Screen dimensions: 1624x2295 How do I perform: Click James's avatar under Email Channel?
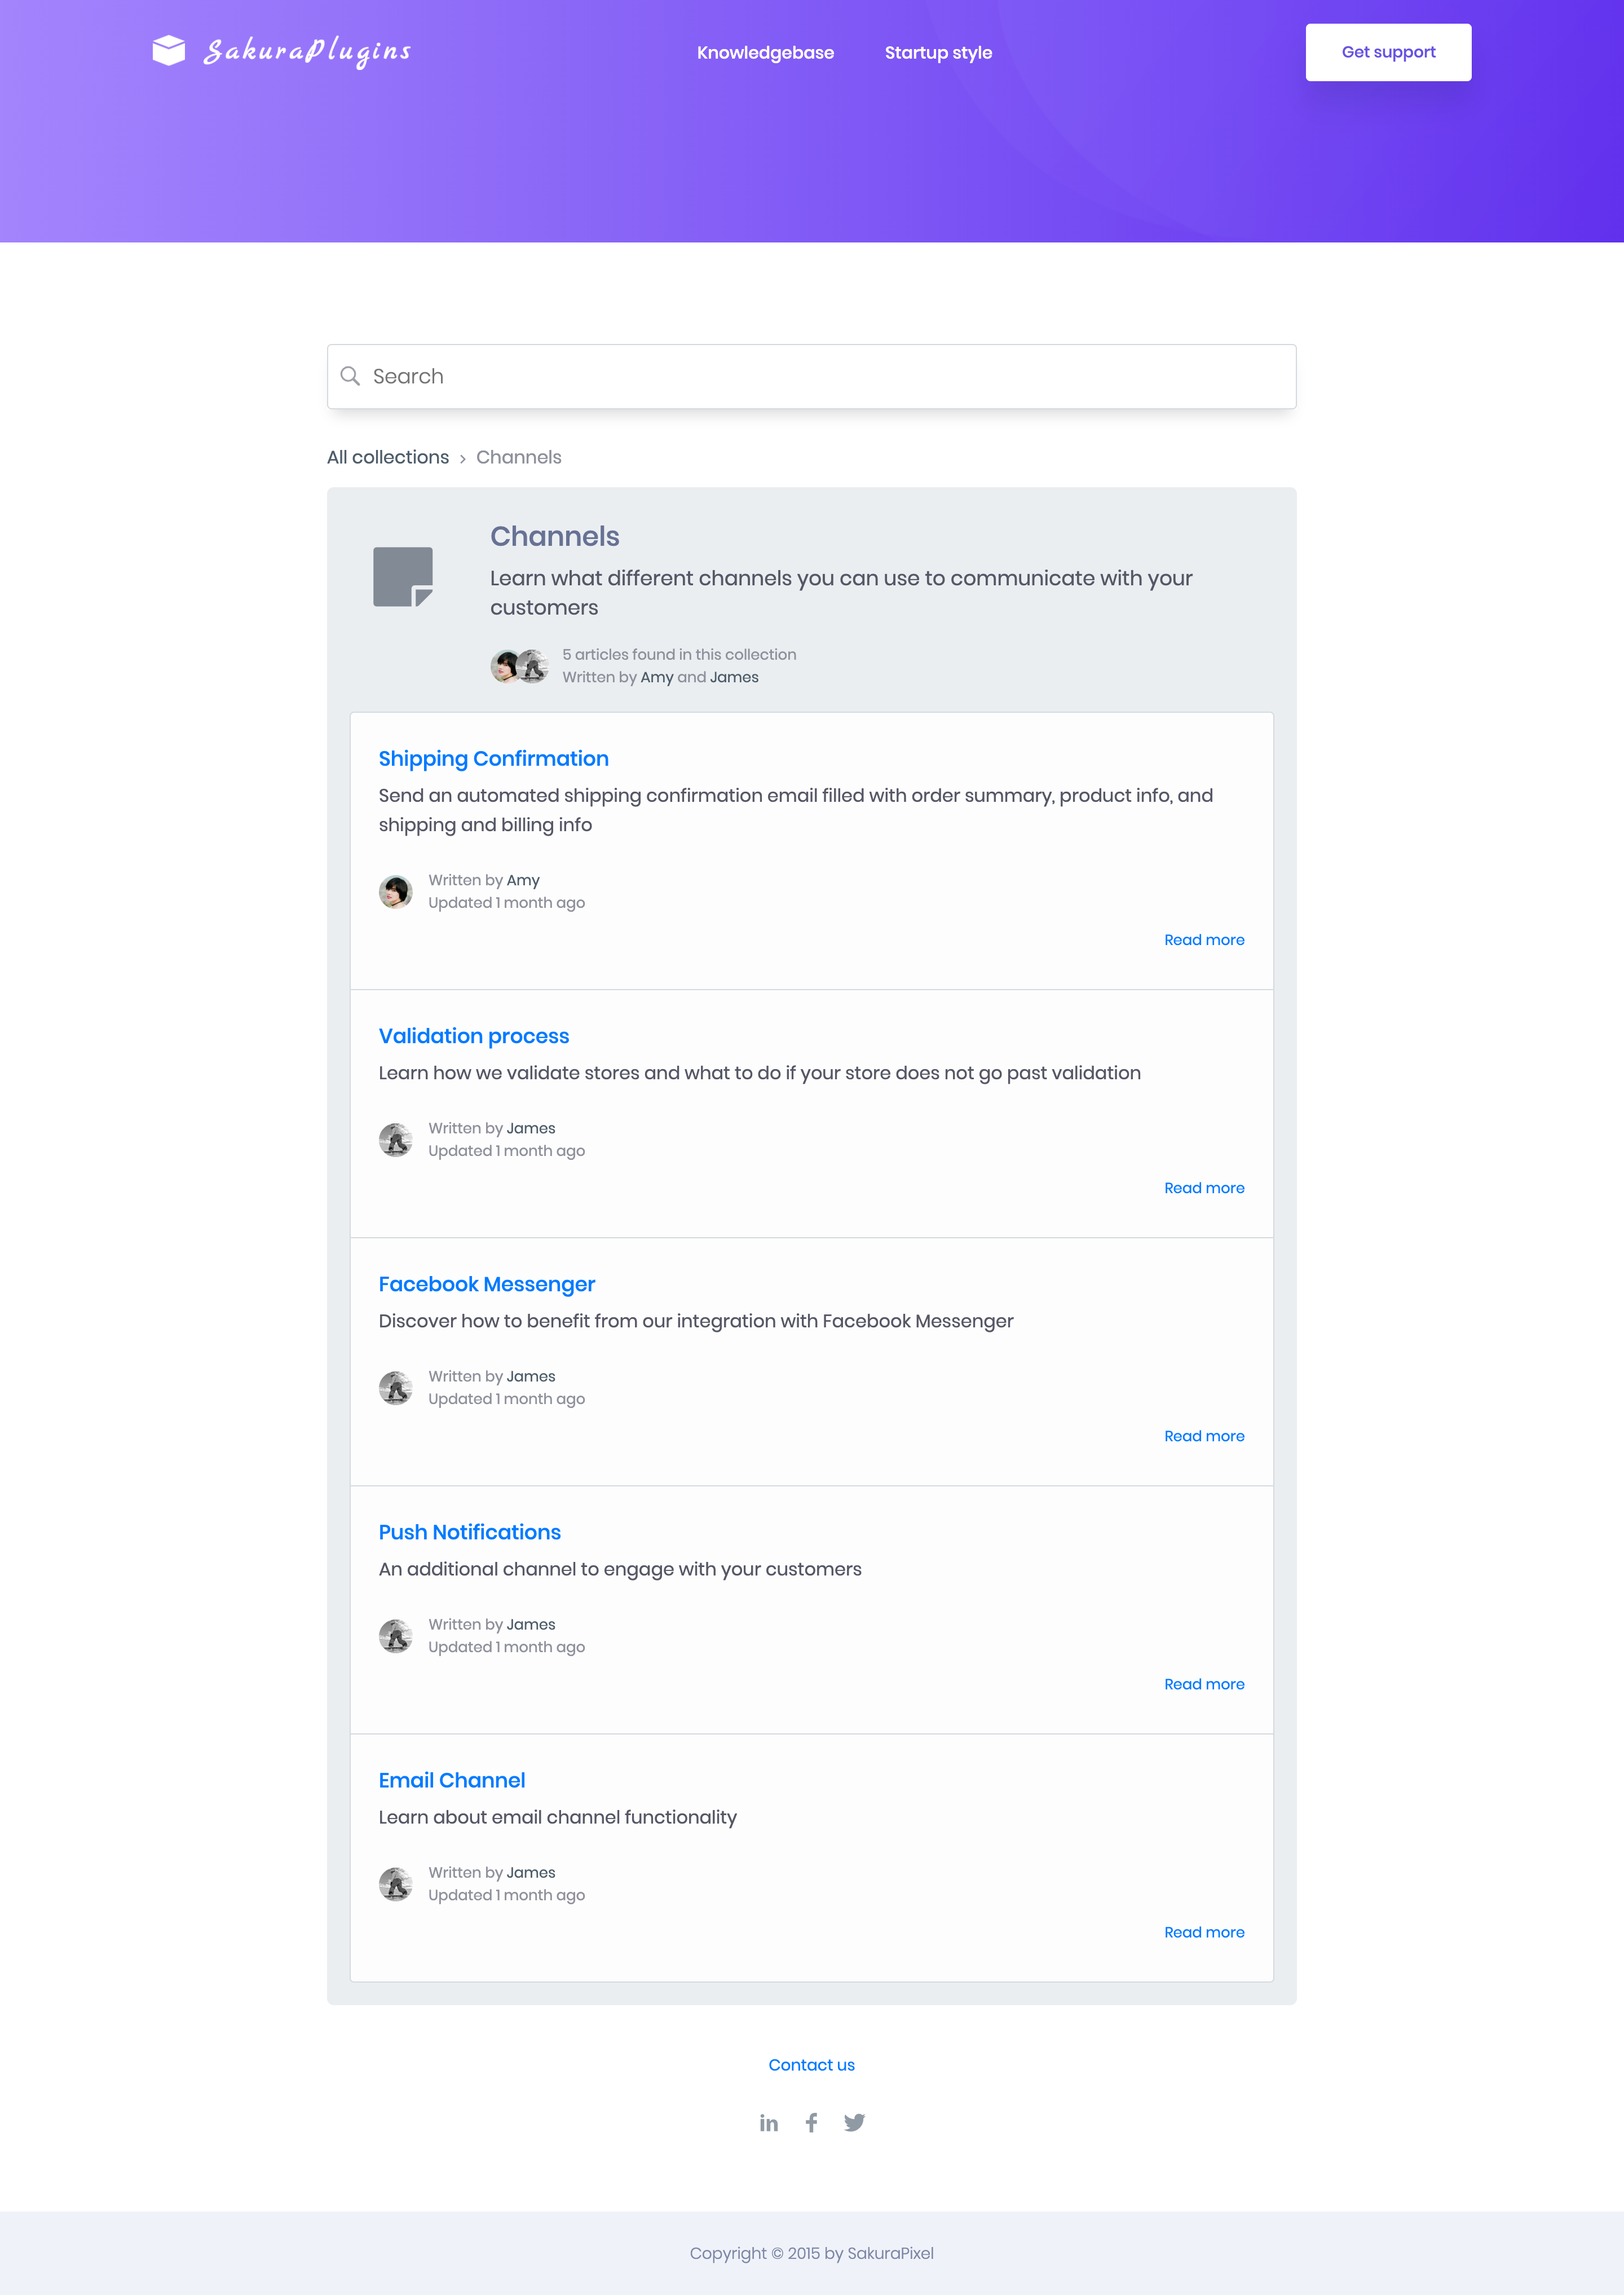pyautogui.click(x=396, y=1884)
